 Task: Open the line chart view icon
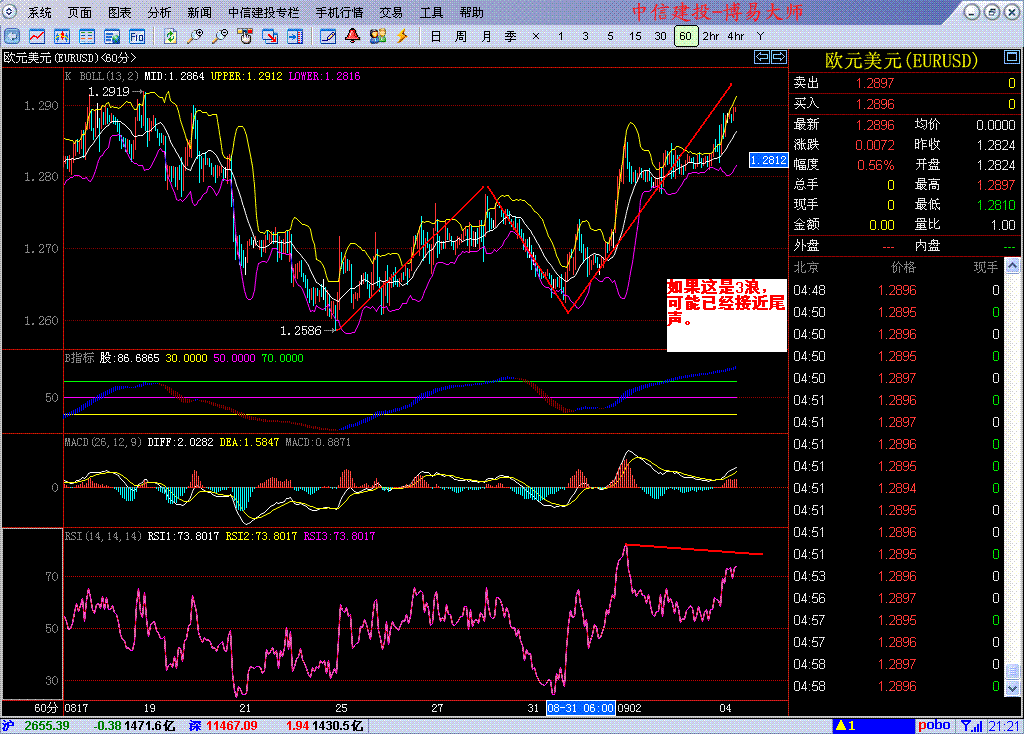37,37
